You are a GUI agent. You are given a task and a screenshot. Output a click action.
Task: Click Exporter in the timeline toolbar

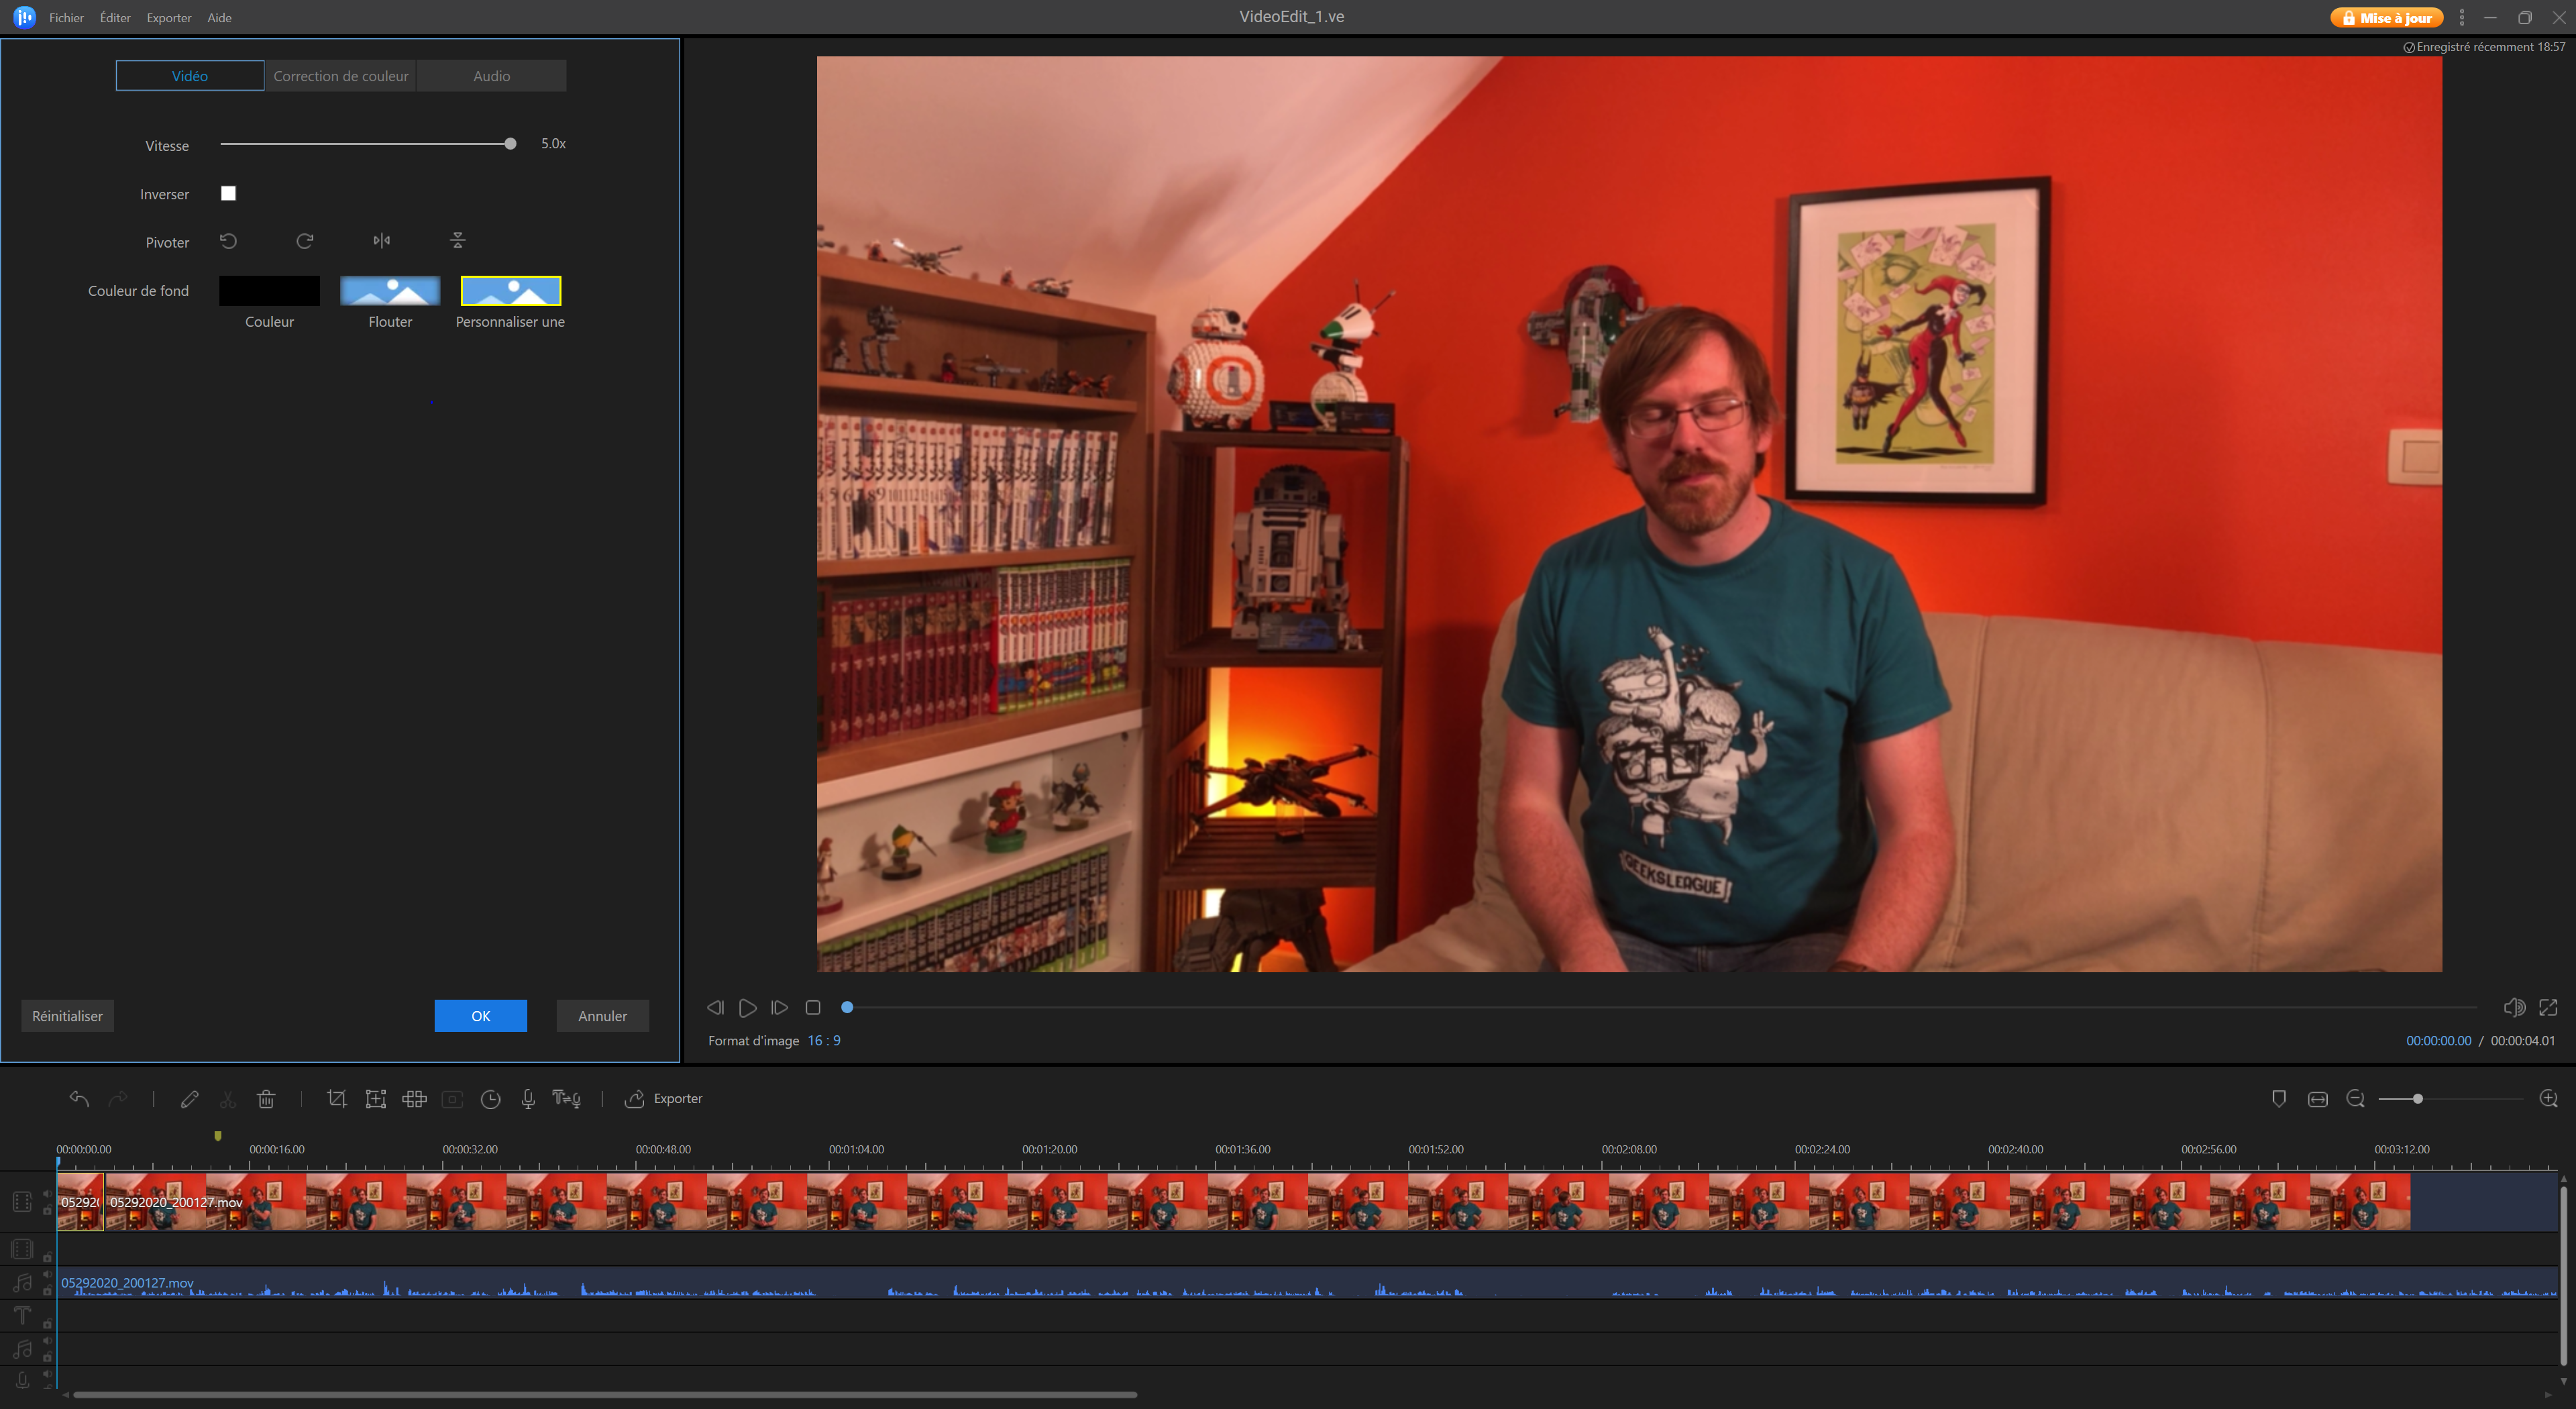664,1098
